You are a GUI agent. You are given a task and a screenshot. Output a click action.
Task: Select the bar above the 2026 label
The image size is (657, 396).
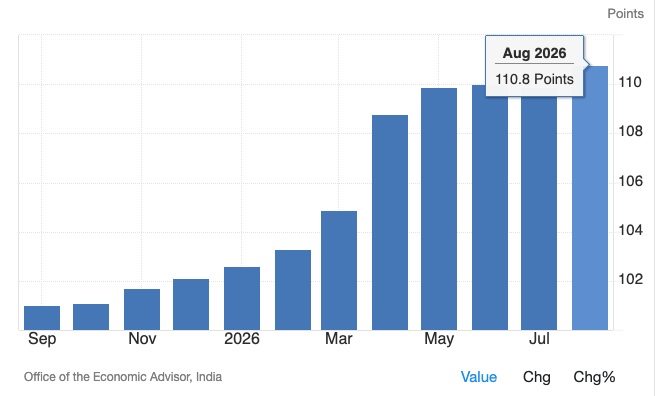click(242, 299)
